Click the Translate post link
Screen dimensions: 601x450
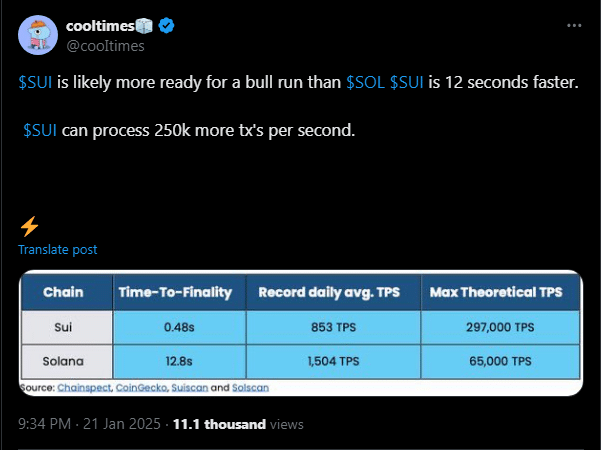coord(58,250)
